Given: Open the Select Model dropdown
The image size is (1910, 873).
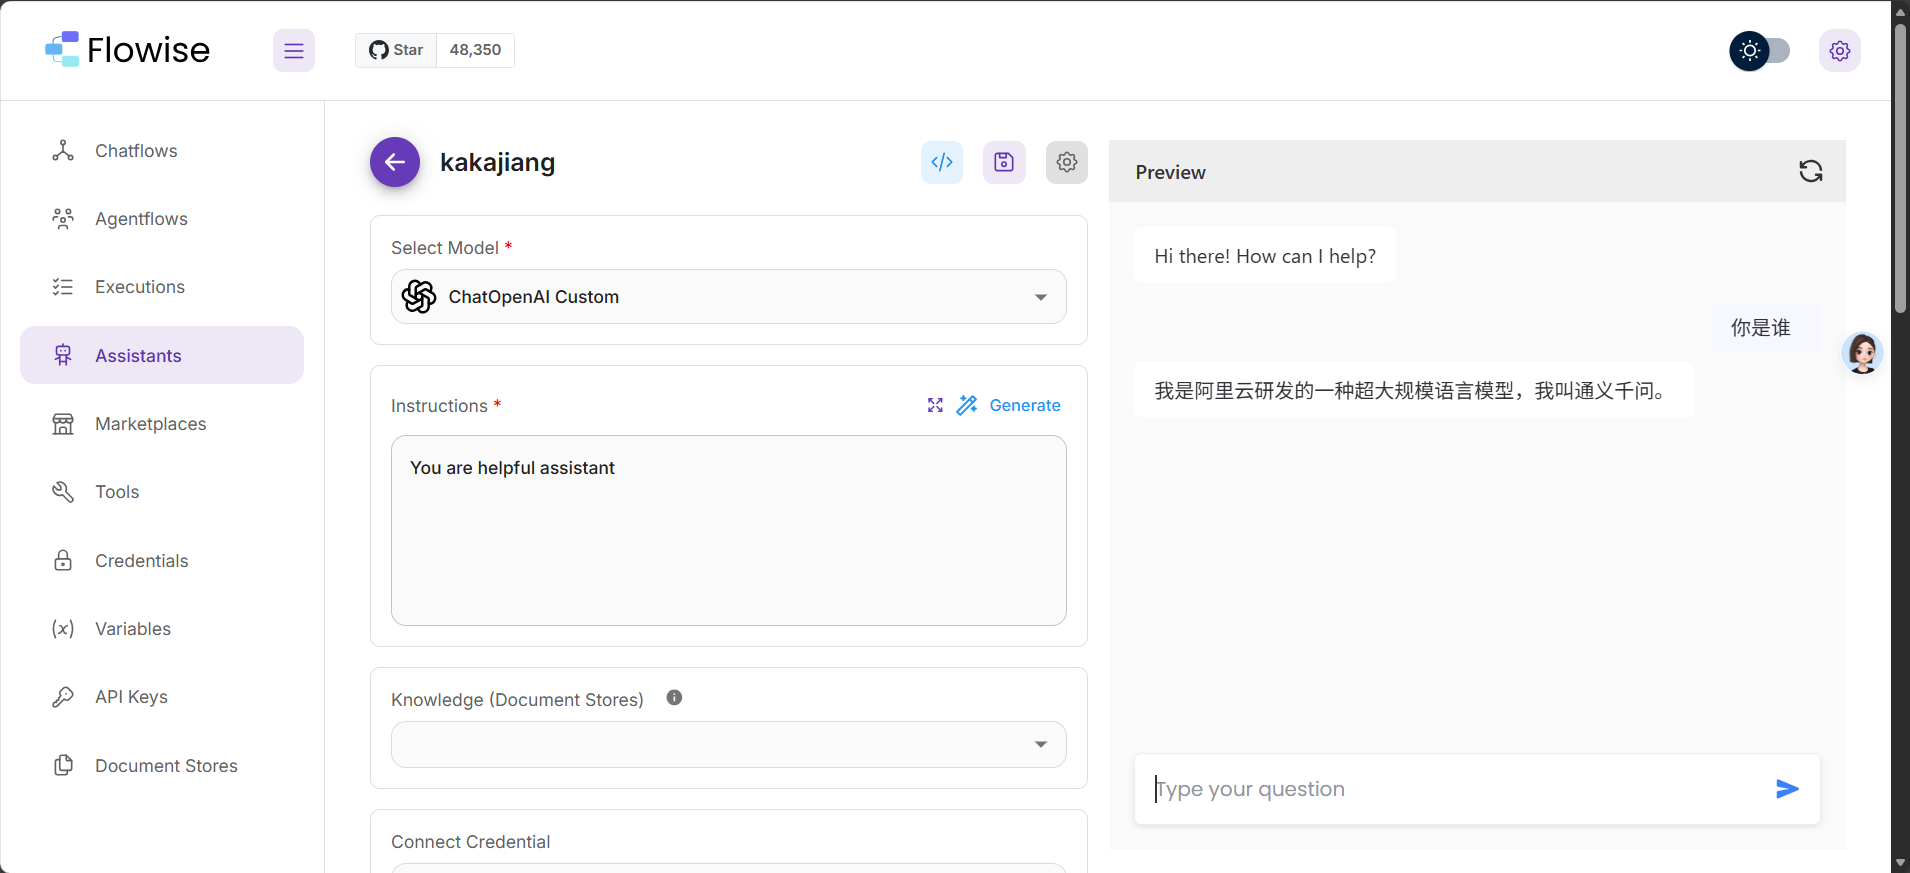Looking at the screenshot, I should (x=729, y=297).
